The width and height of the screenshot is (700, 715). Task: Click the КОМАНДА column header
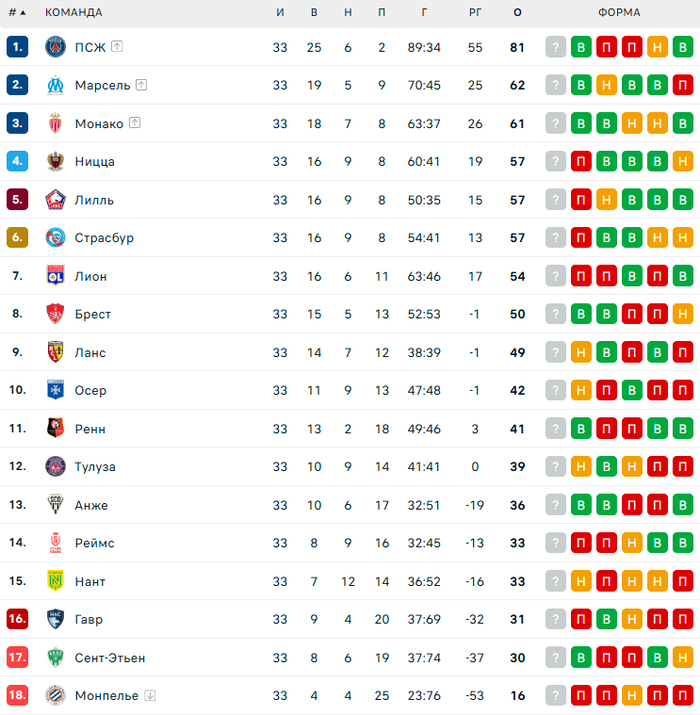tap(73, 12)
